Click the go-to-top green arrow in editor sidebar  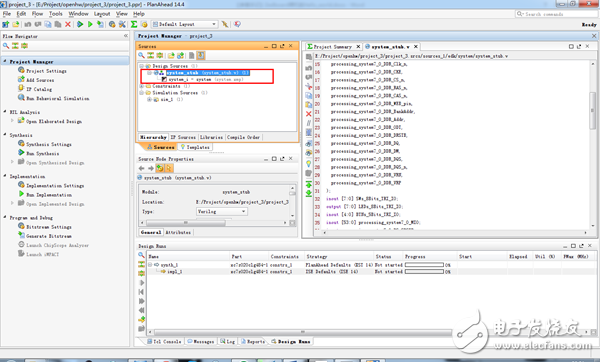click(x=309, y=184)
